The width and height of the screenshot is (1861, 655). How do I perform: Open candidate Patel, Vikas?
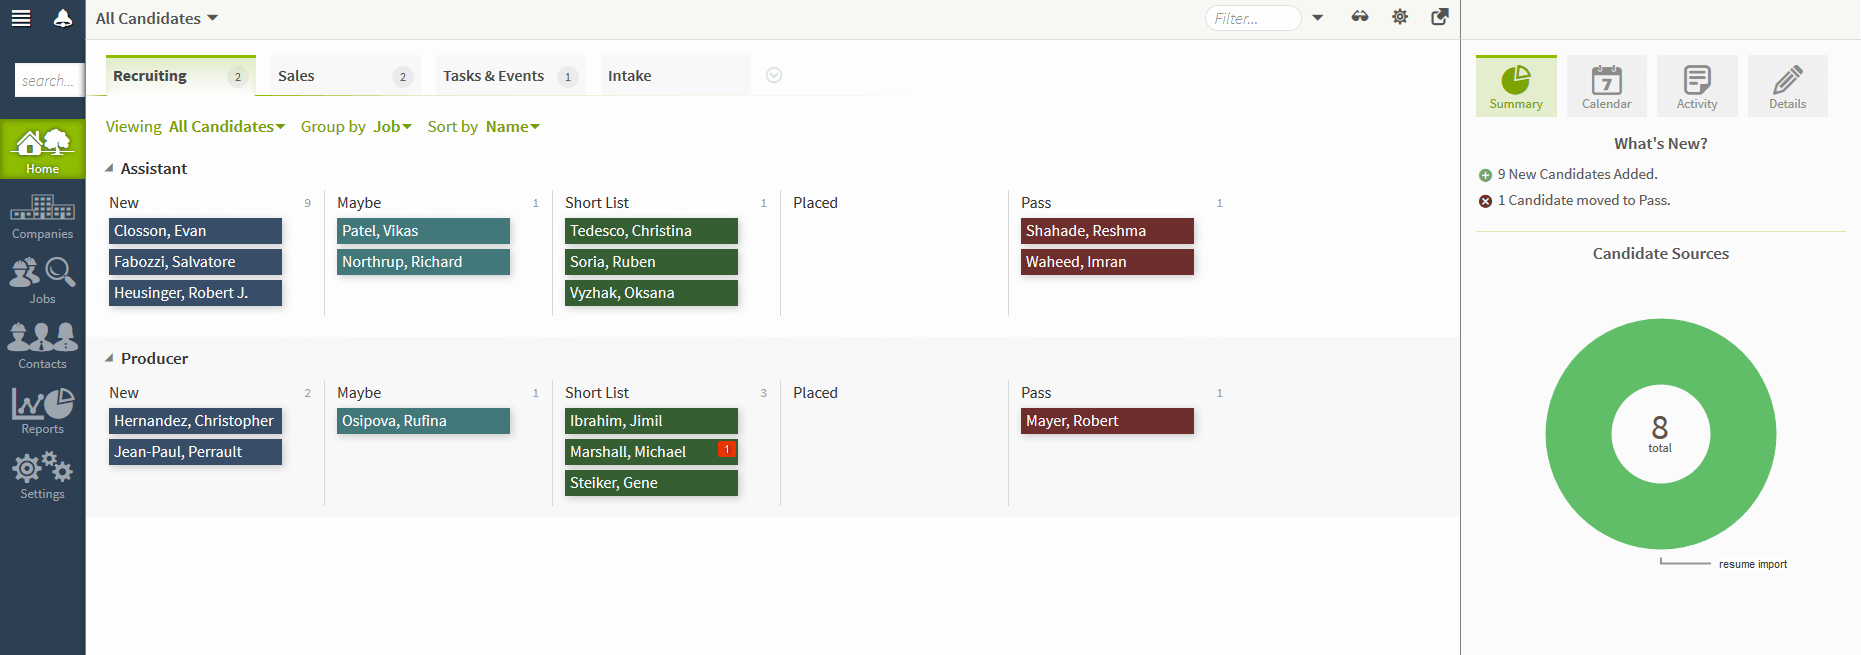click(423, 231)
